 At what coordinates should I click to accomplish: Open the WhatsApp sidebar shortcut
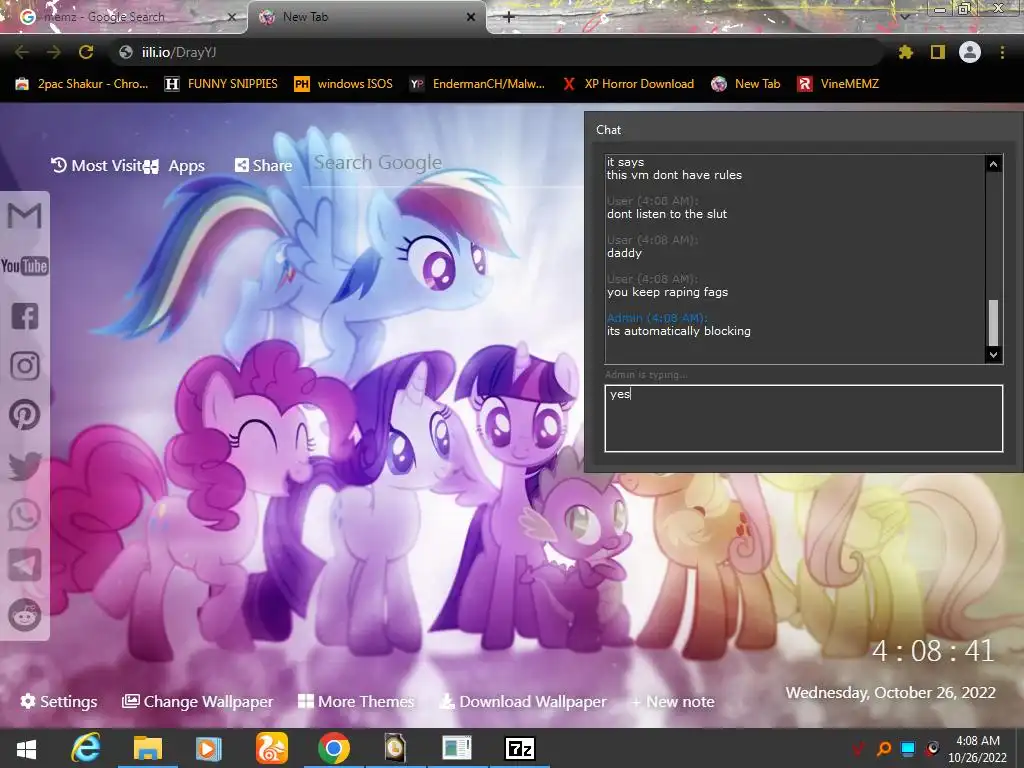25,515
